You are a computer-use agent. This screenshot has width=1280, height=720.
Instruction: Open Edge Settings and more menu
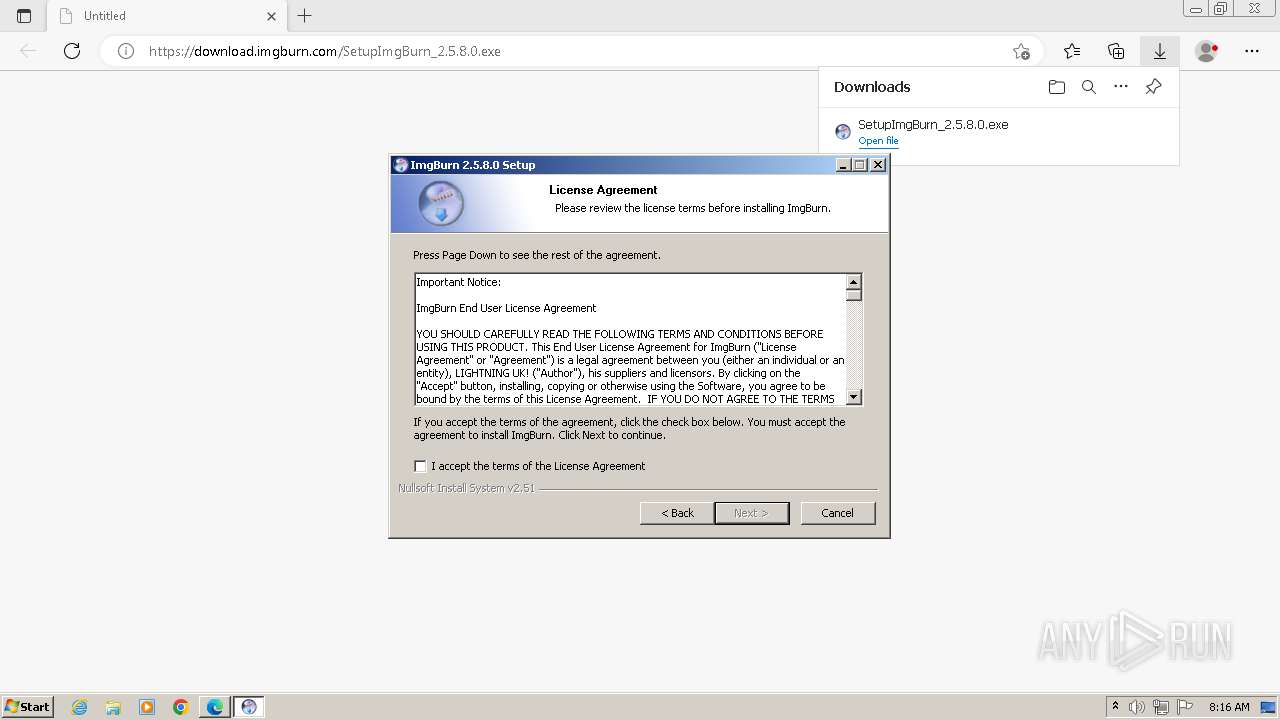[1252, 51]
